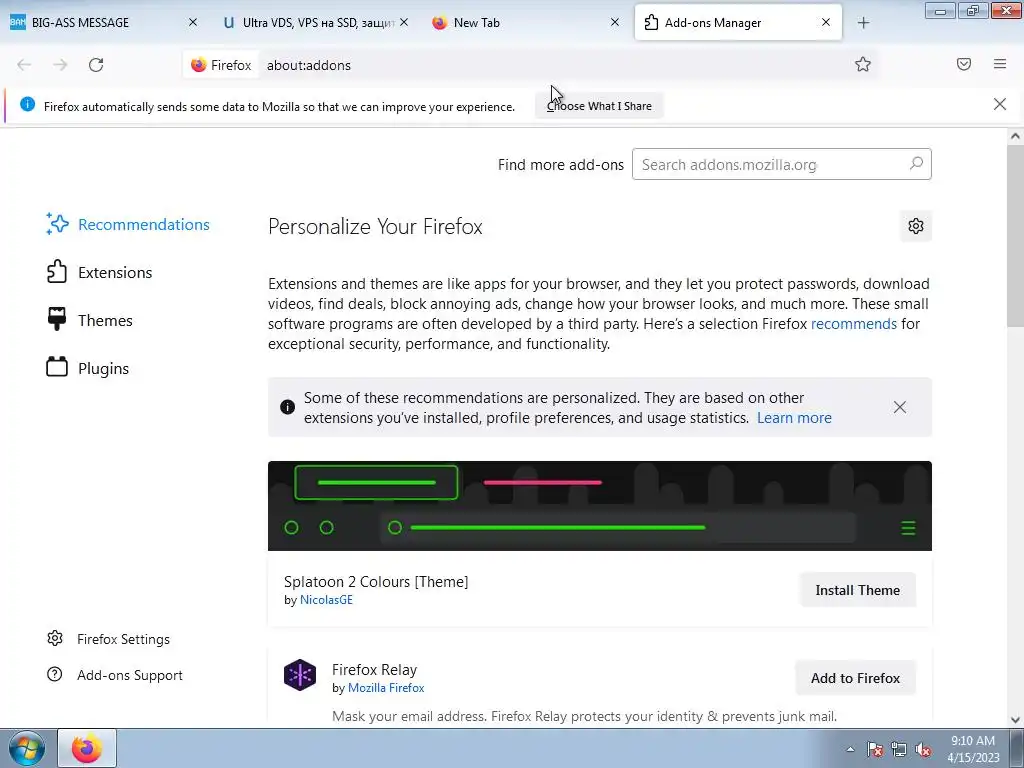Focus the Search addons.mozilla.org field

[781, 164]
